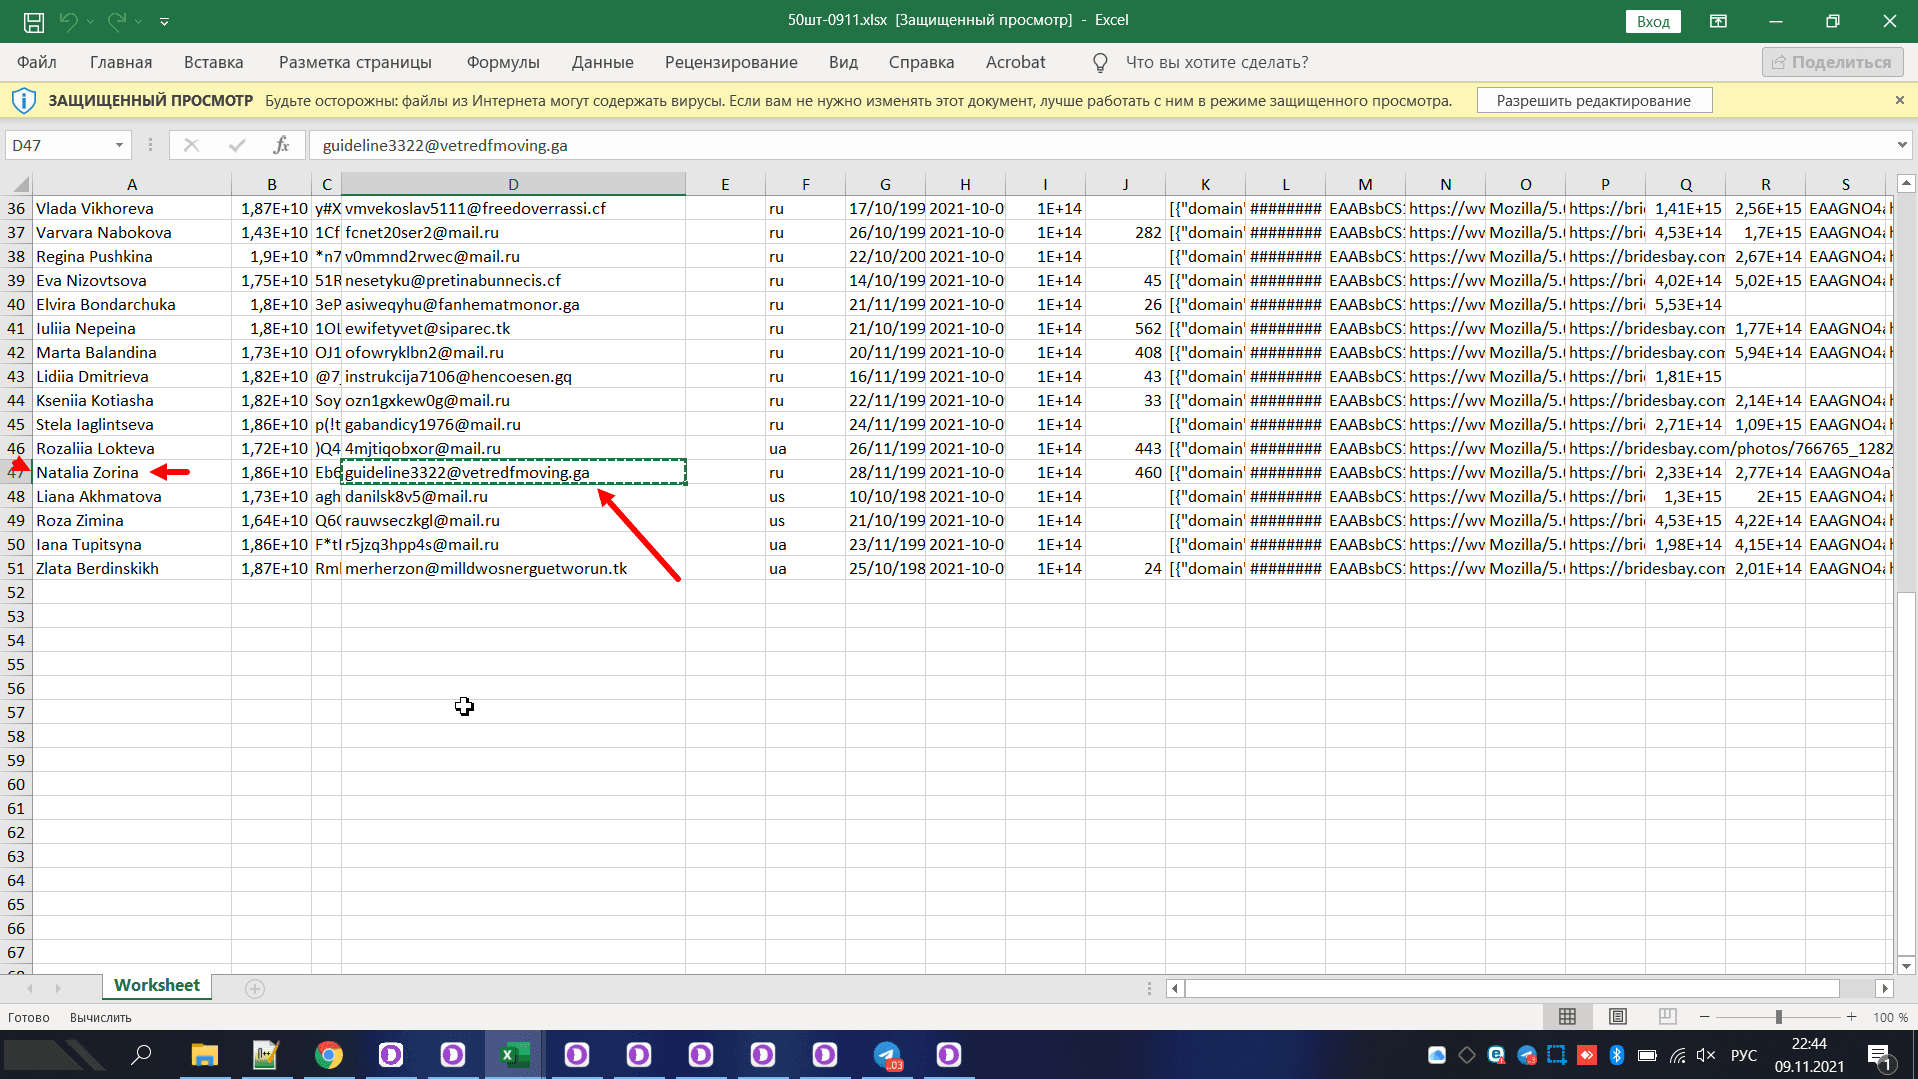
Task: Click horizontal scrollbar left arrow
Action: click(1175, 988)
